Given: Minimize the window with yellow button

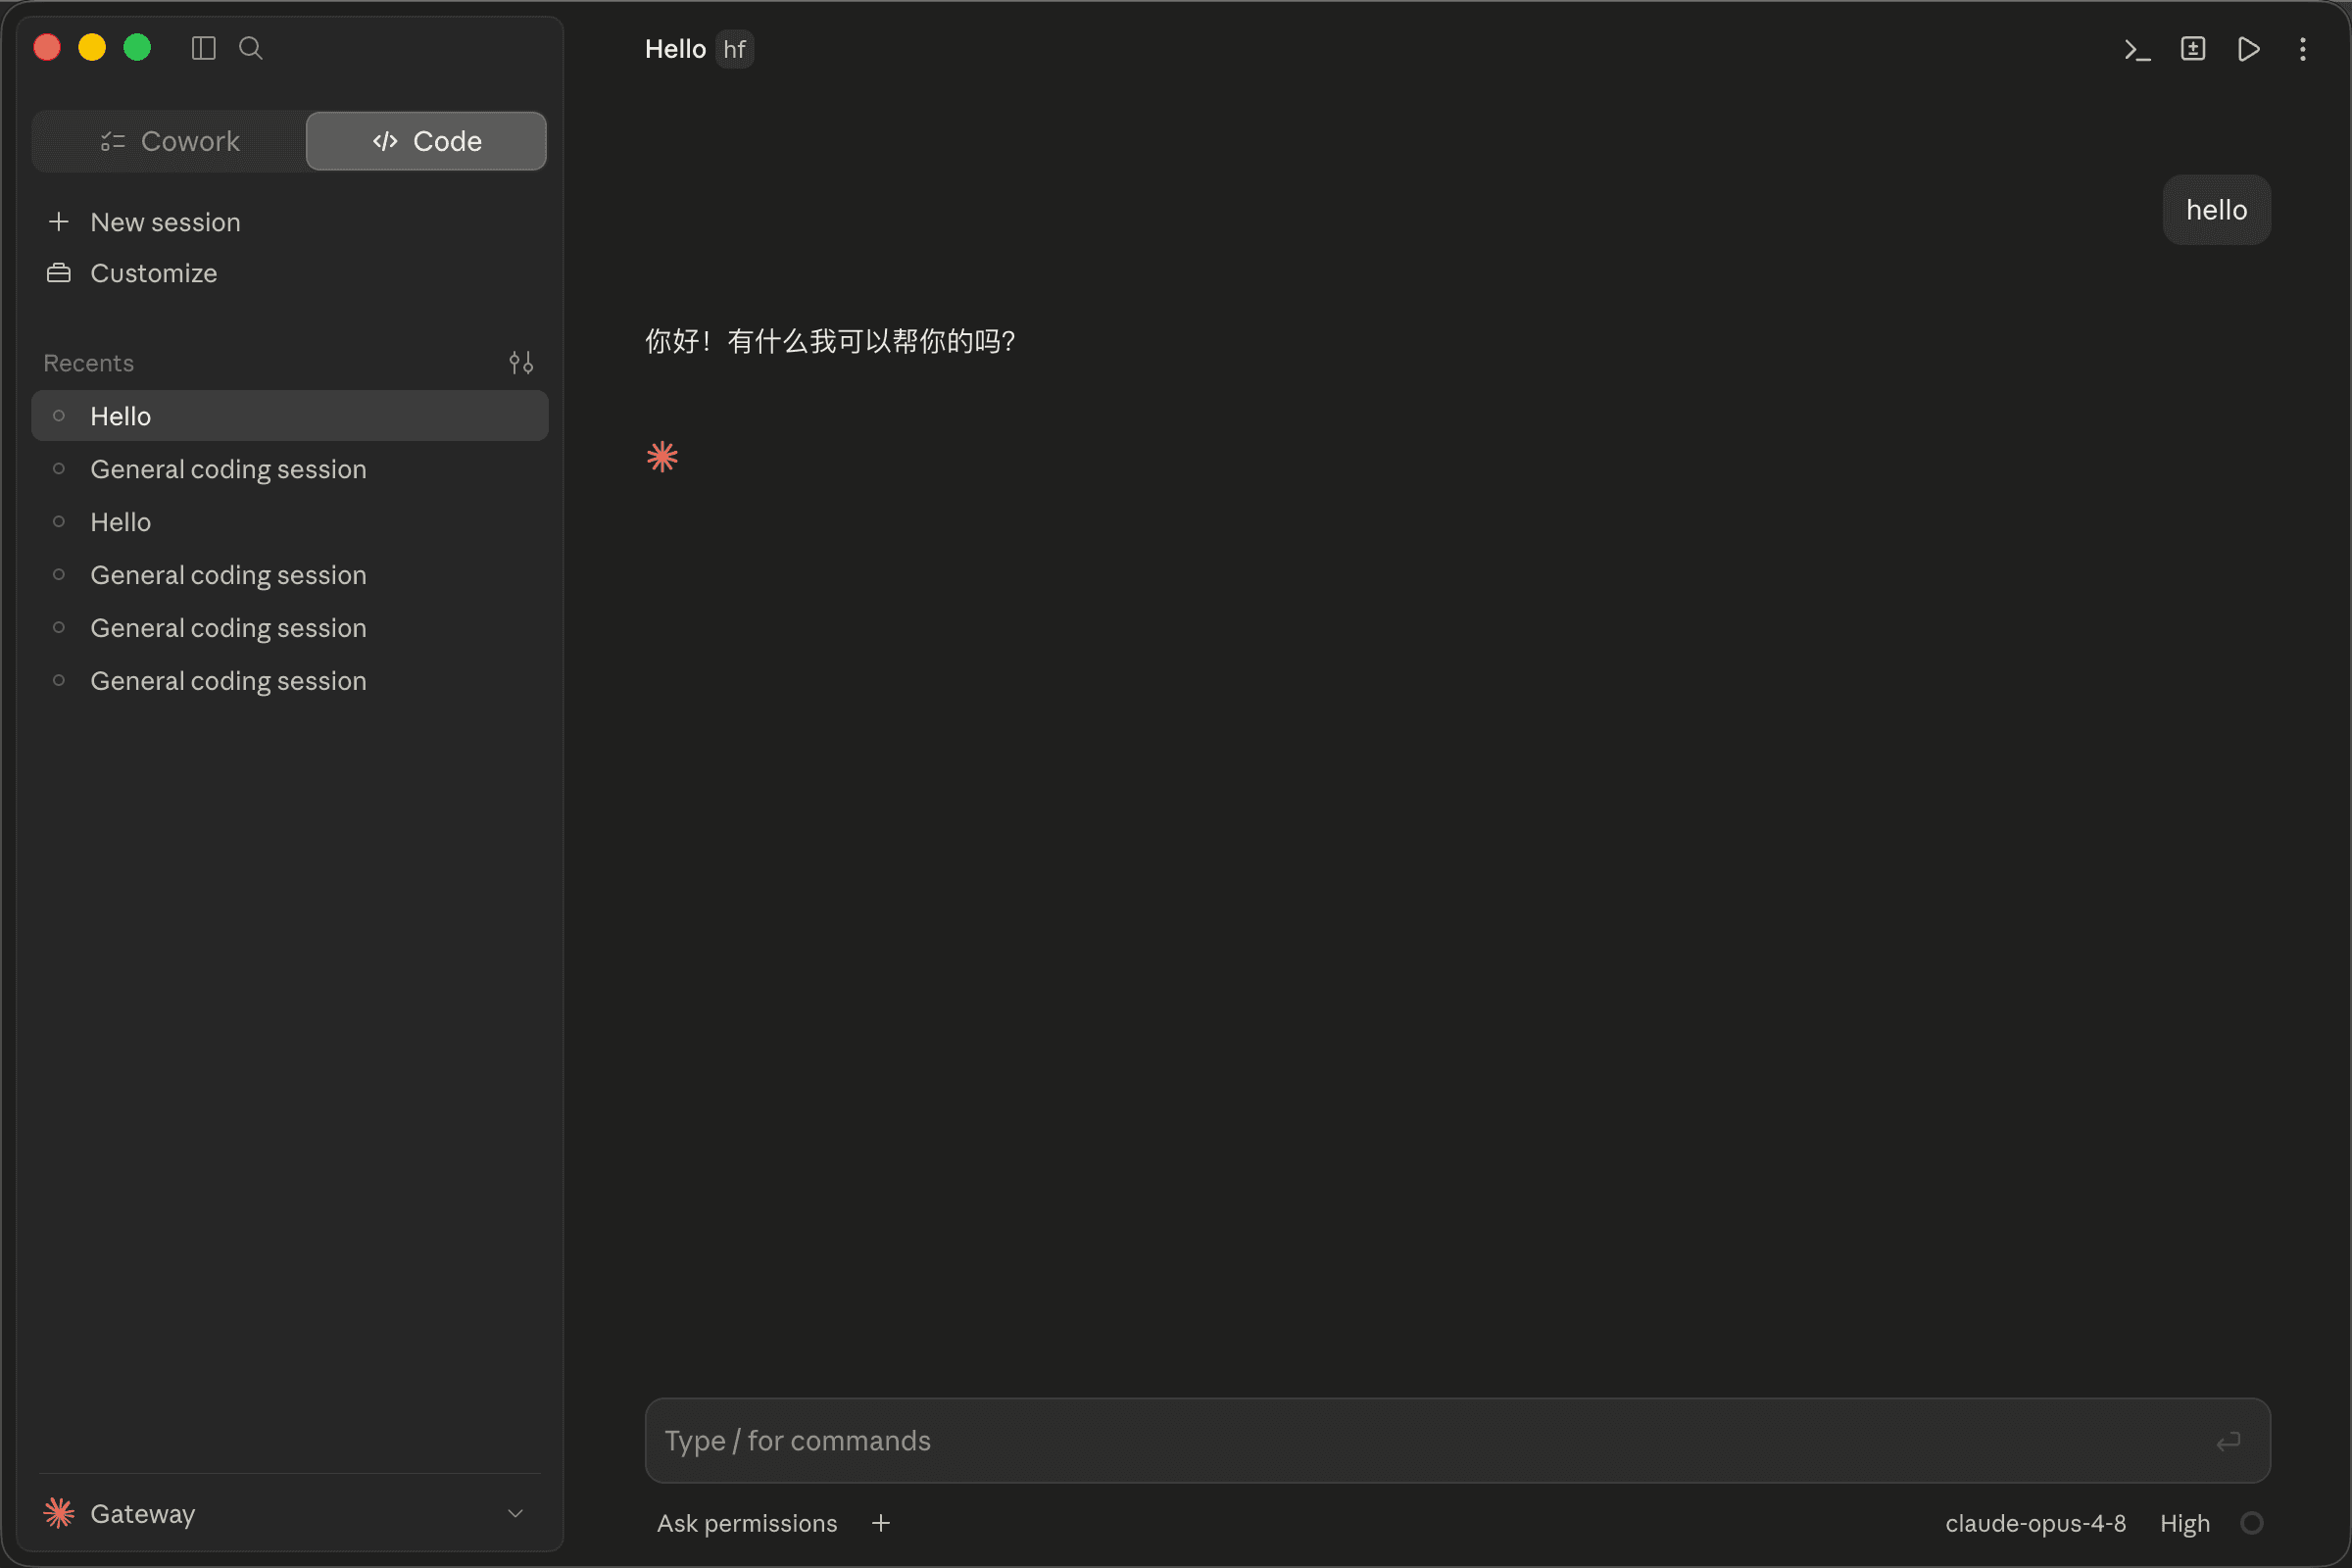Looking at the screenshot, I should click(x=92, y=48).
